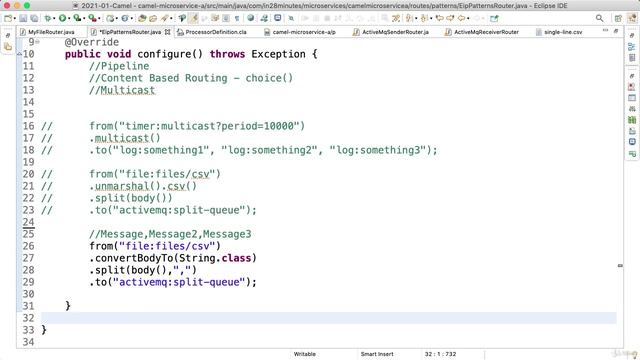
Task: Switch to MyFileRouter.java tab
Action: pyautogui.click(x=51, y=32)
